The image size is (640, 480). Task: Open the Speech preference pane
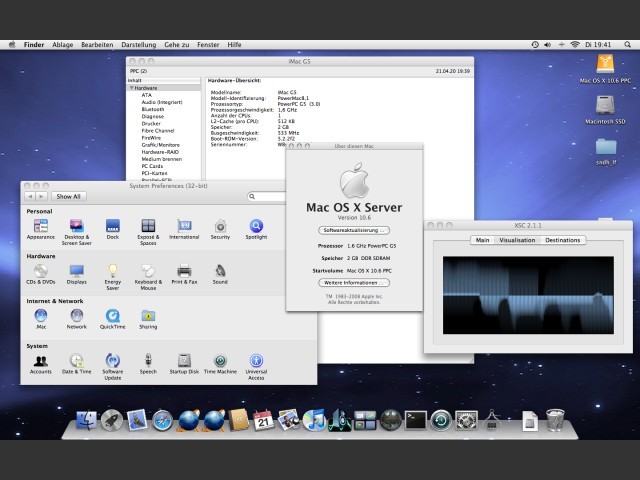148,364
